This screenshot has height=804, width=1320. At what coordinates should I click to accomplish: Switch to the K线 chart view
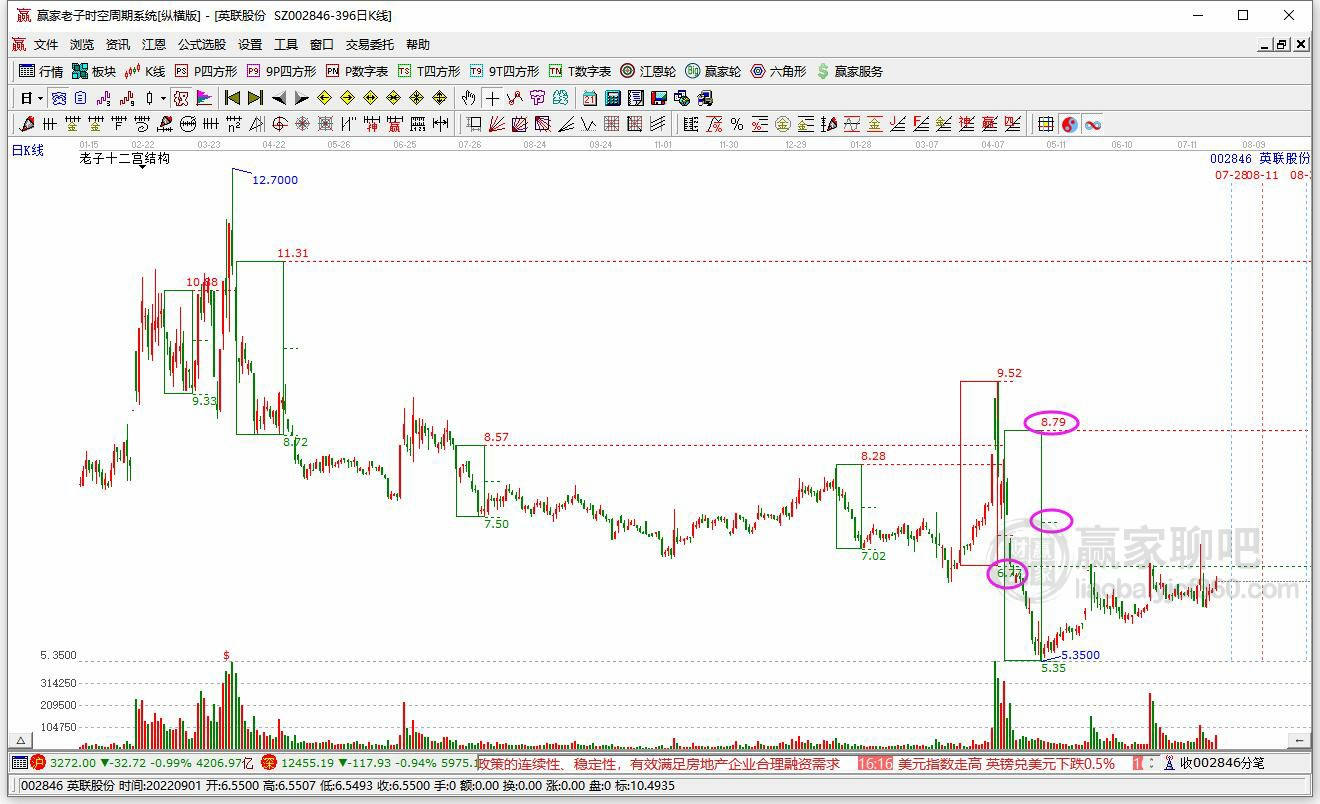point(145,71)
